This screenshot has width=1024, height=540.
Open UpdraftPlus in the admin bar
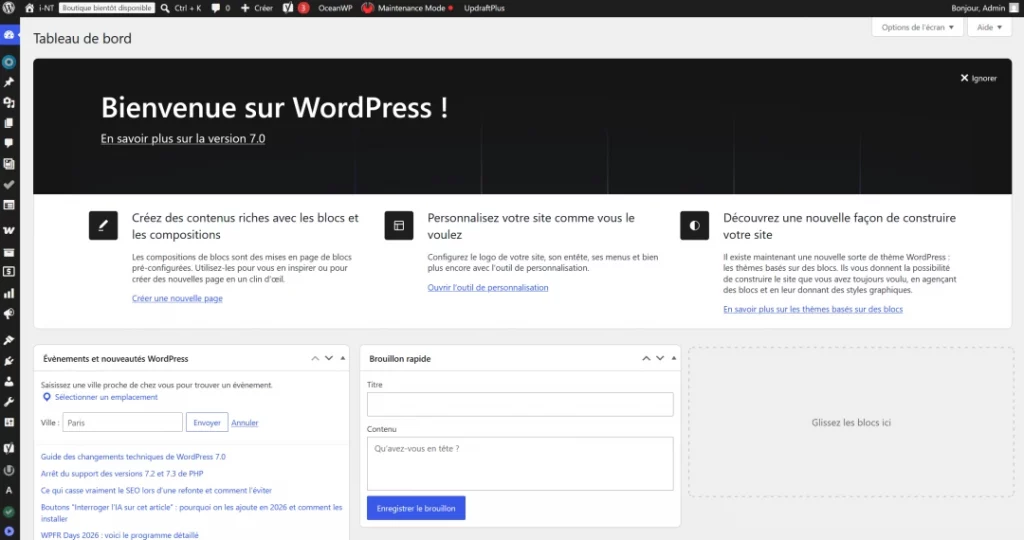(x=484, y=8)
